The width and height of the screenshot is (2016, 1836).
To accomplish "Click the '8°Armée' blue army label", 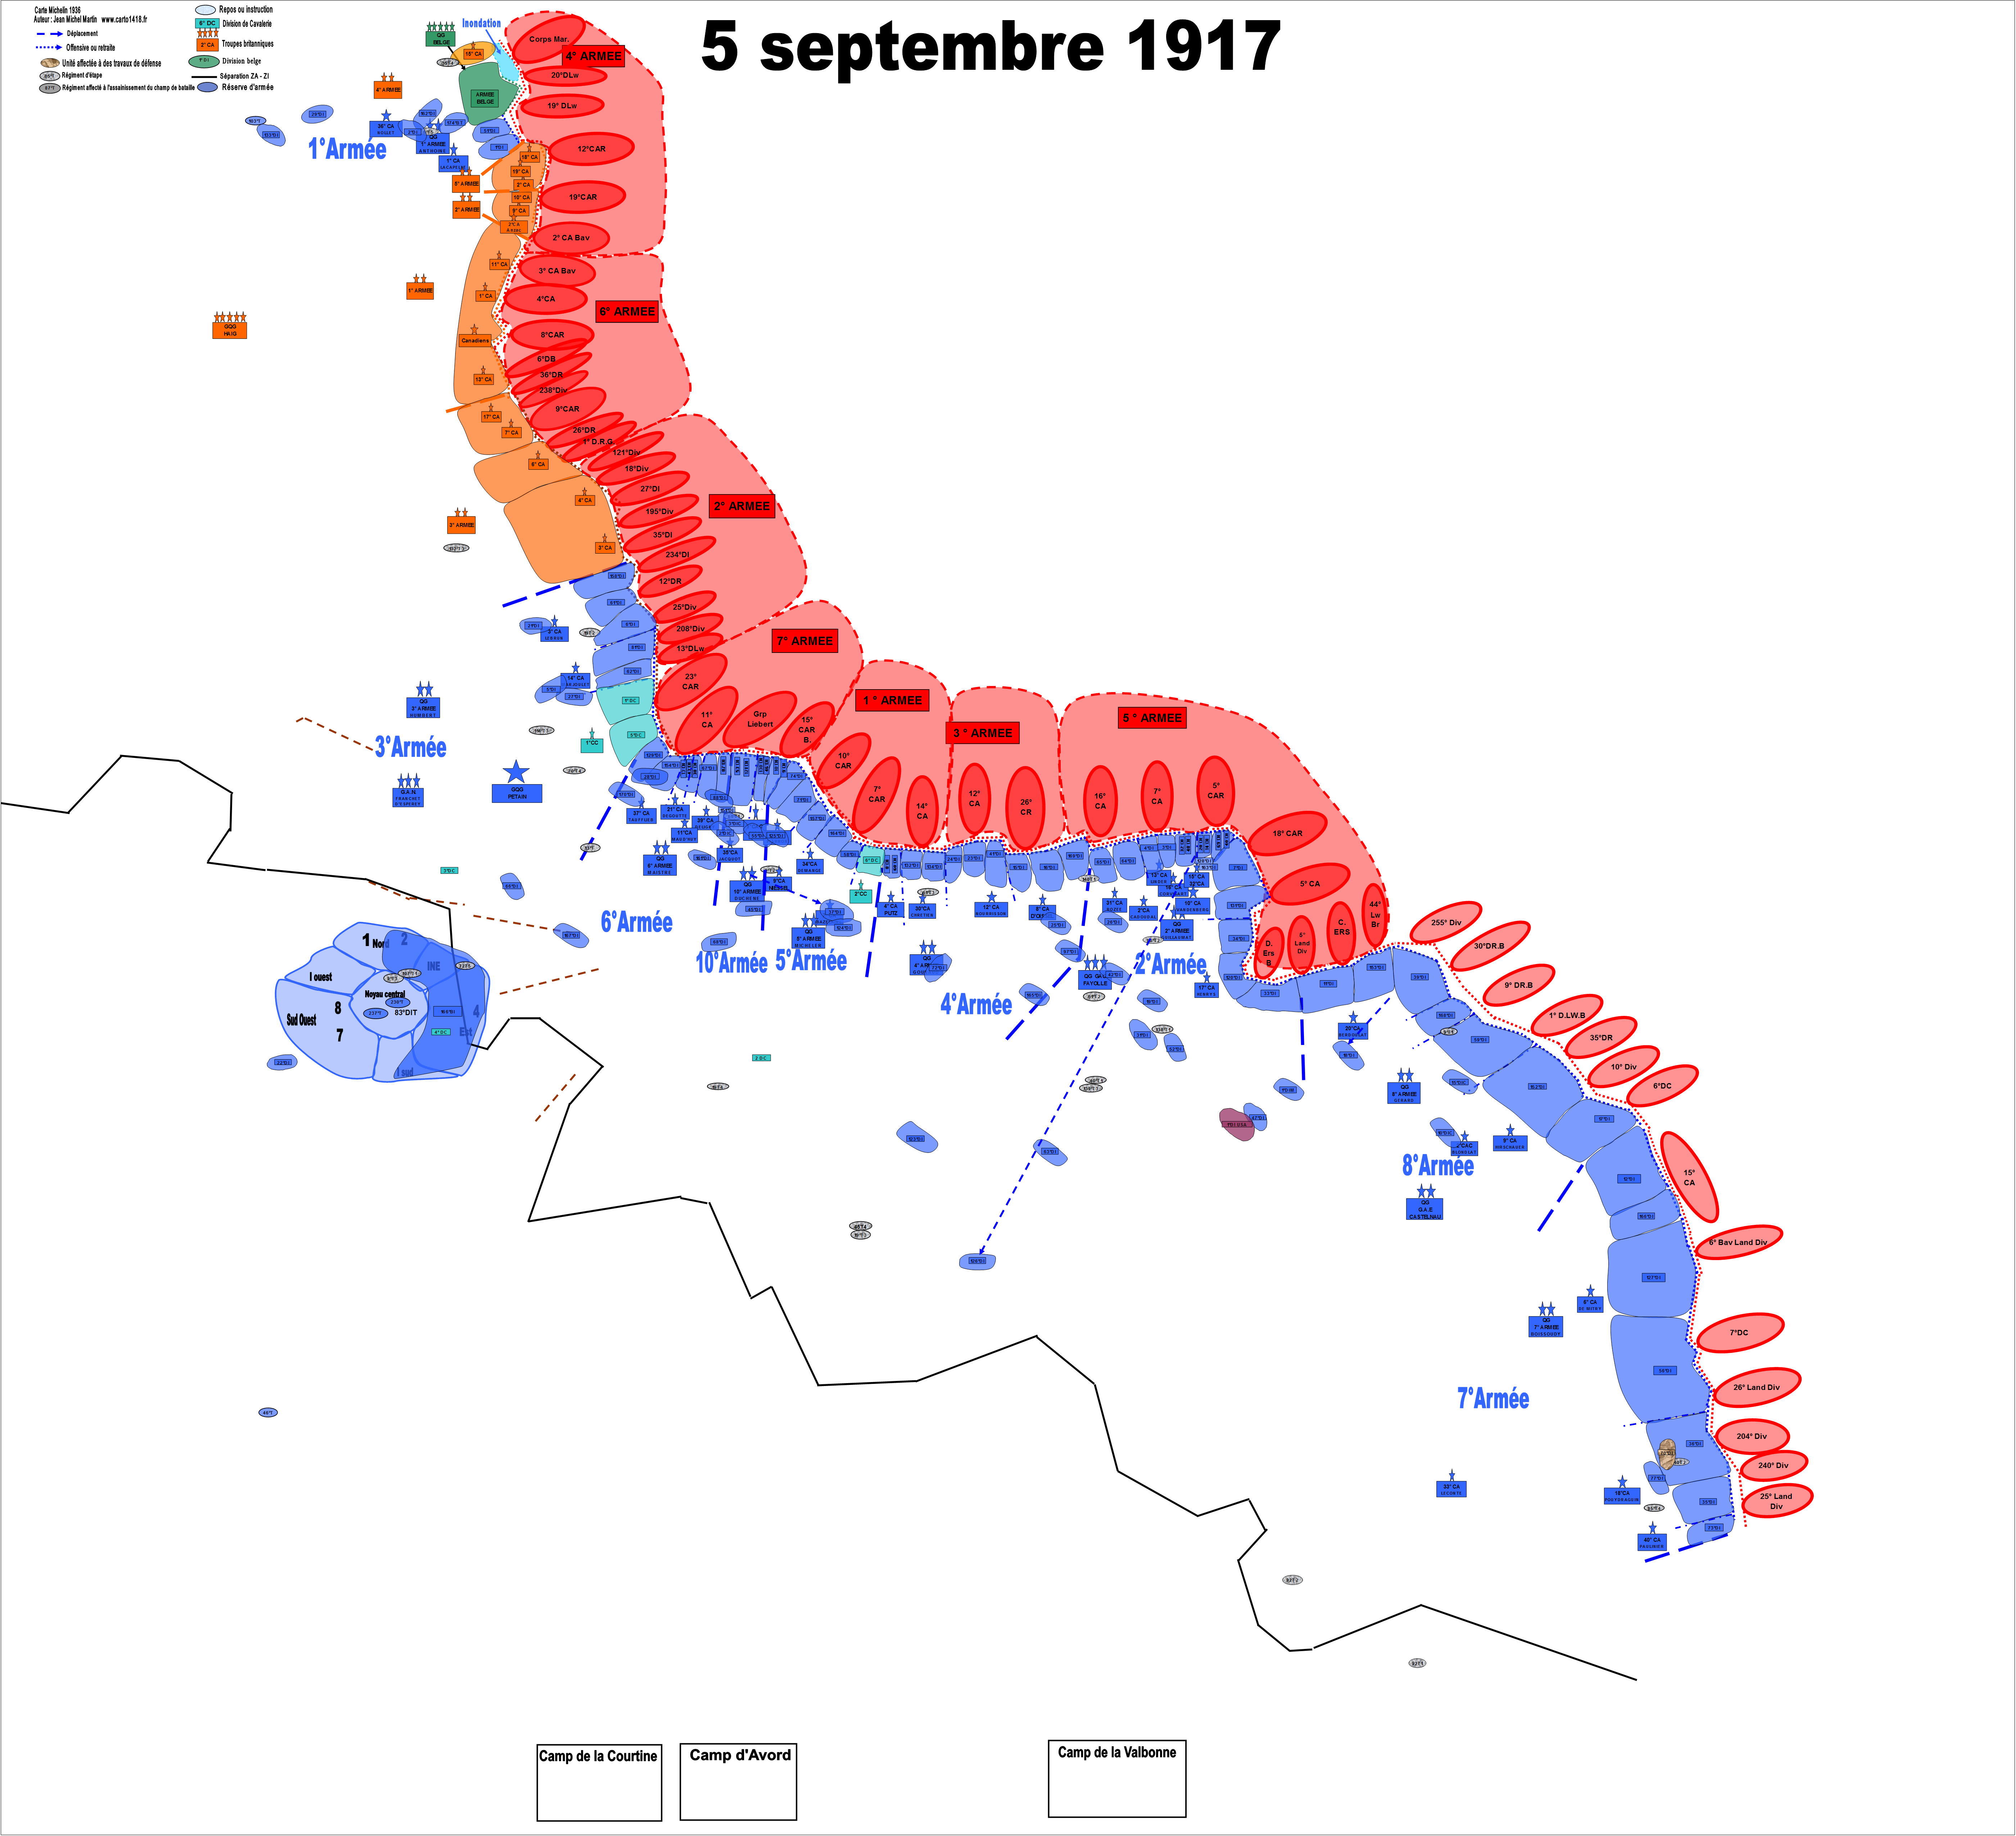I will pos(1438,1165).
